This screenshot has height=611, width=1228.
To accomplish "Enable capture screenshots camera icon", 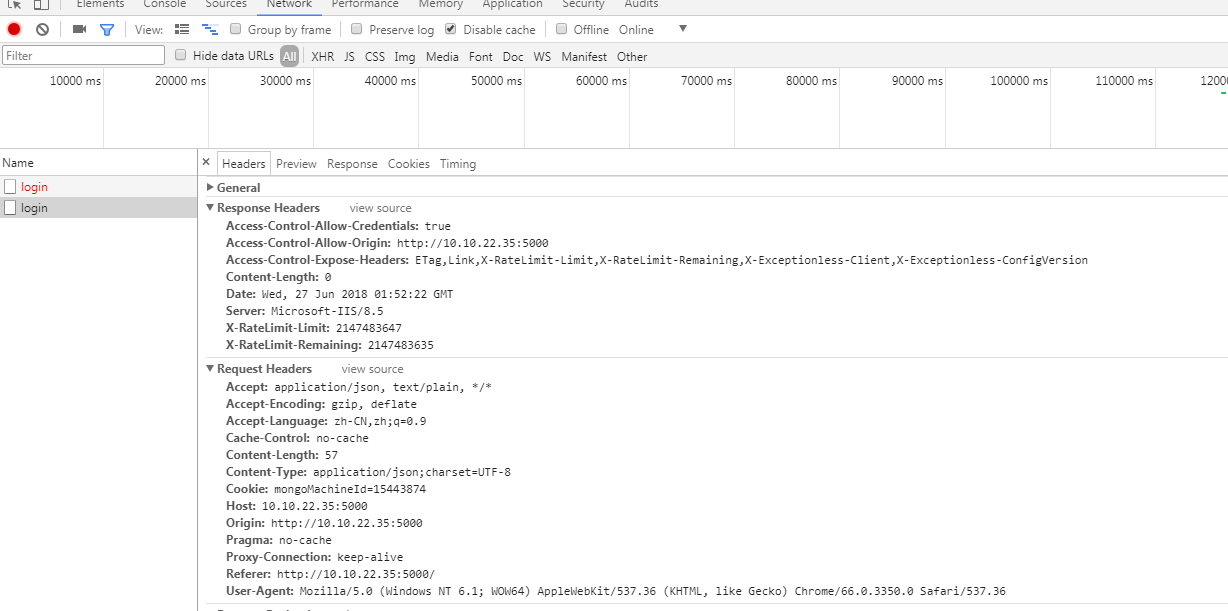I will coord(79,29).
